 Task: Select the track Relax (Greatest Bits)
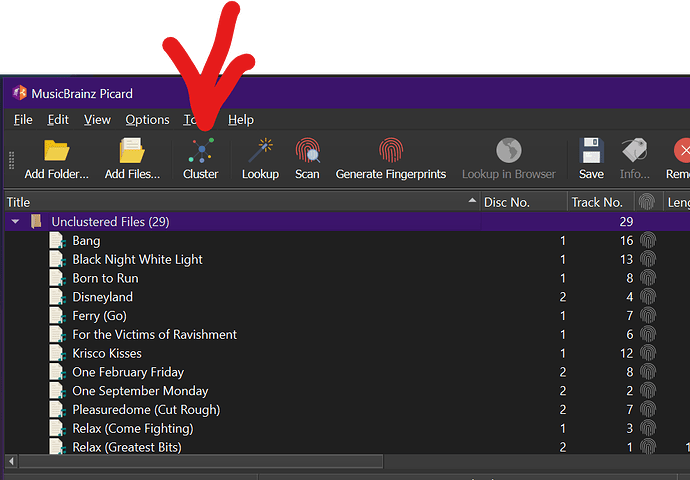pyautogui.click(x=127, y=447)
